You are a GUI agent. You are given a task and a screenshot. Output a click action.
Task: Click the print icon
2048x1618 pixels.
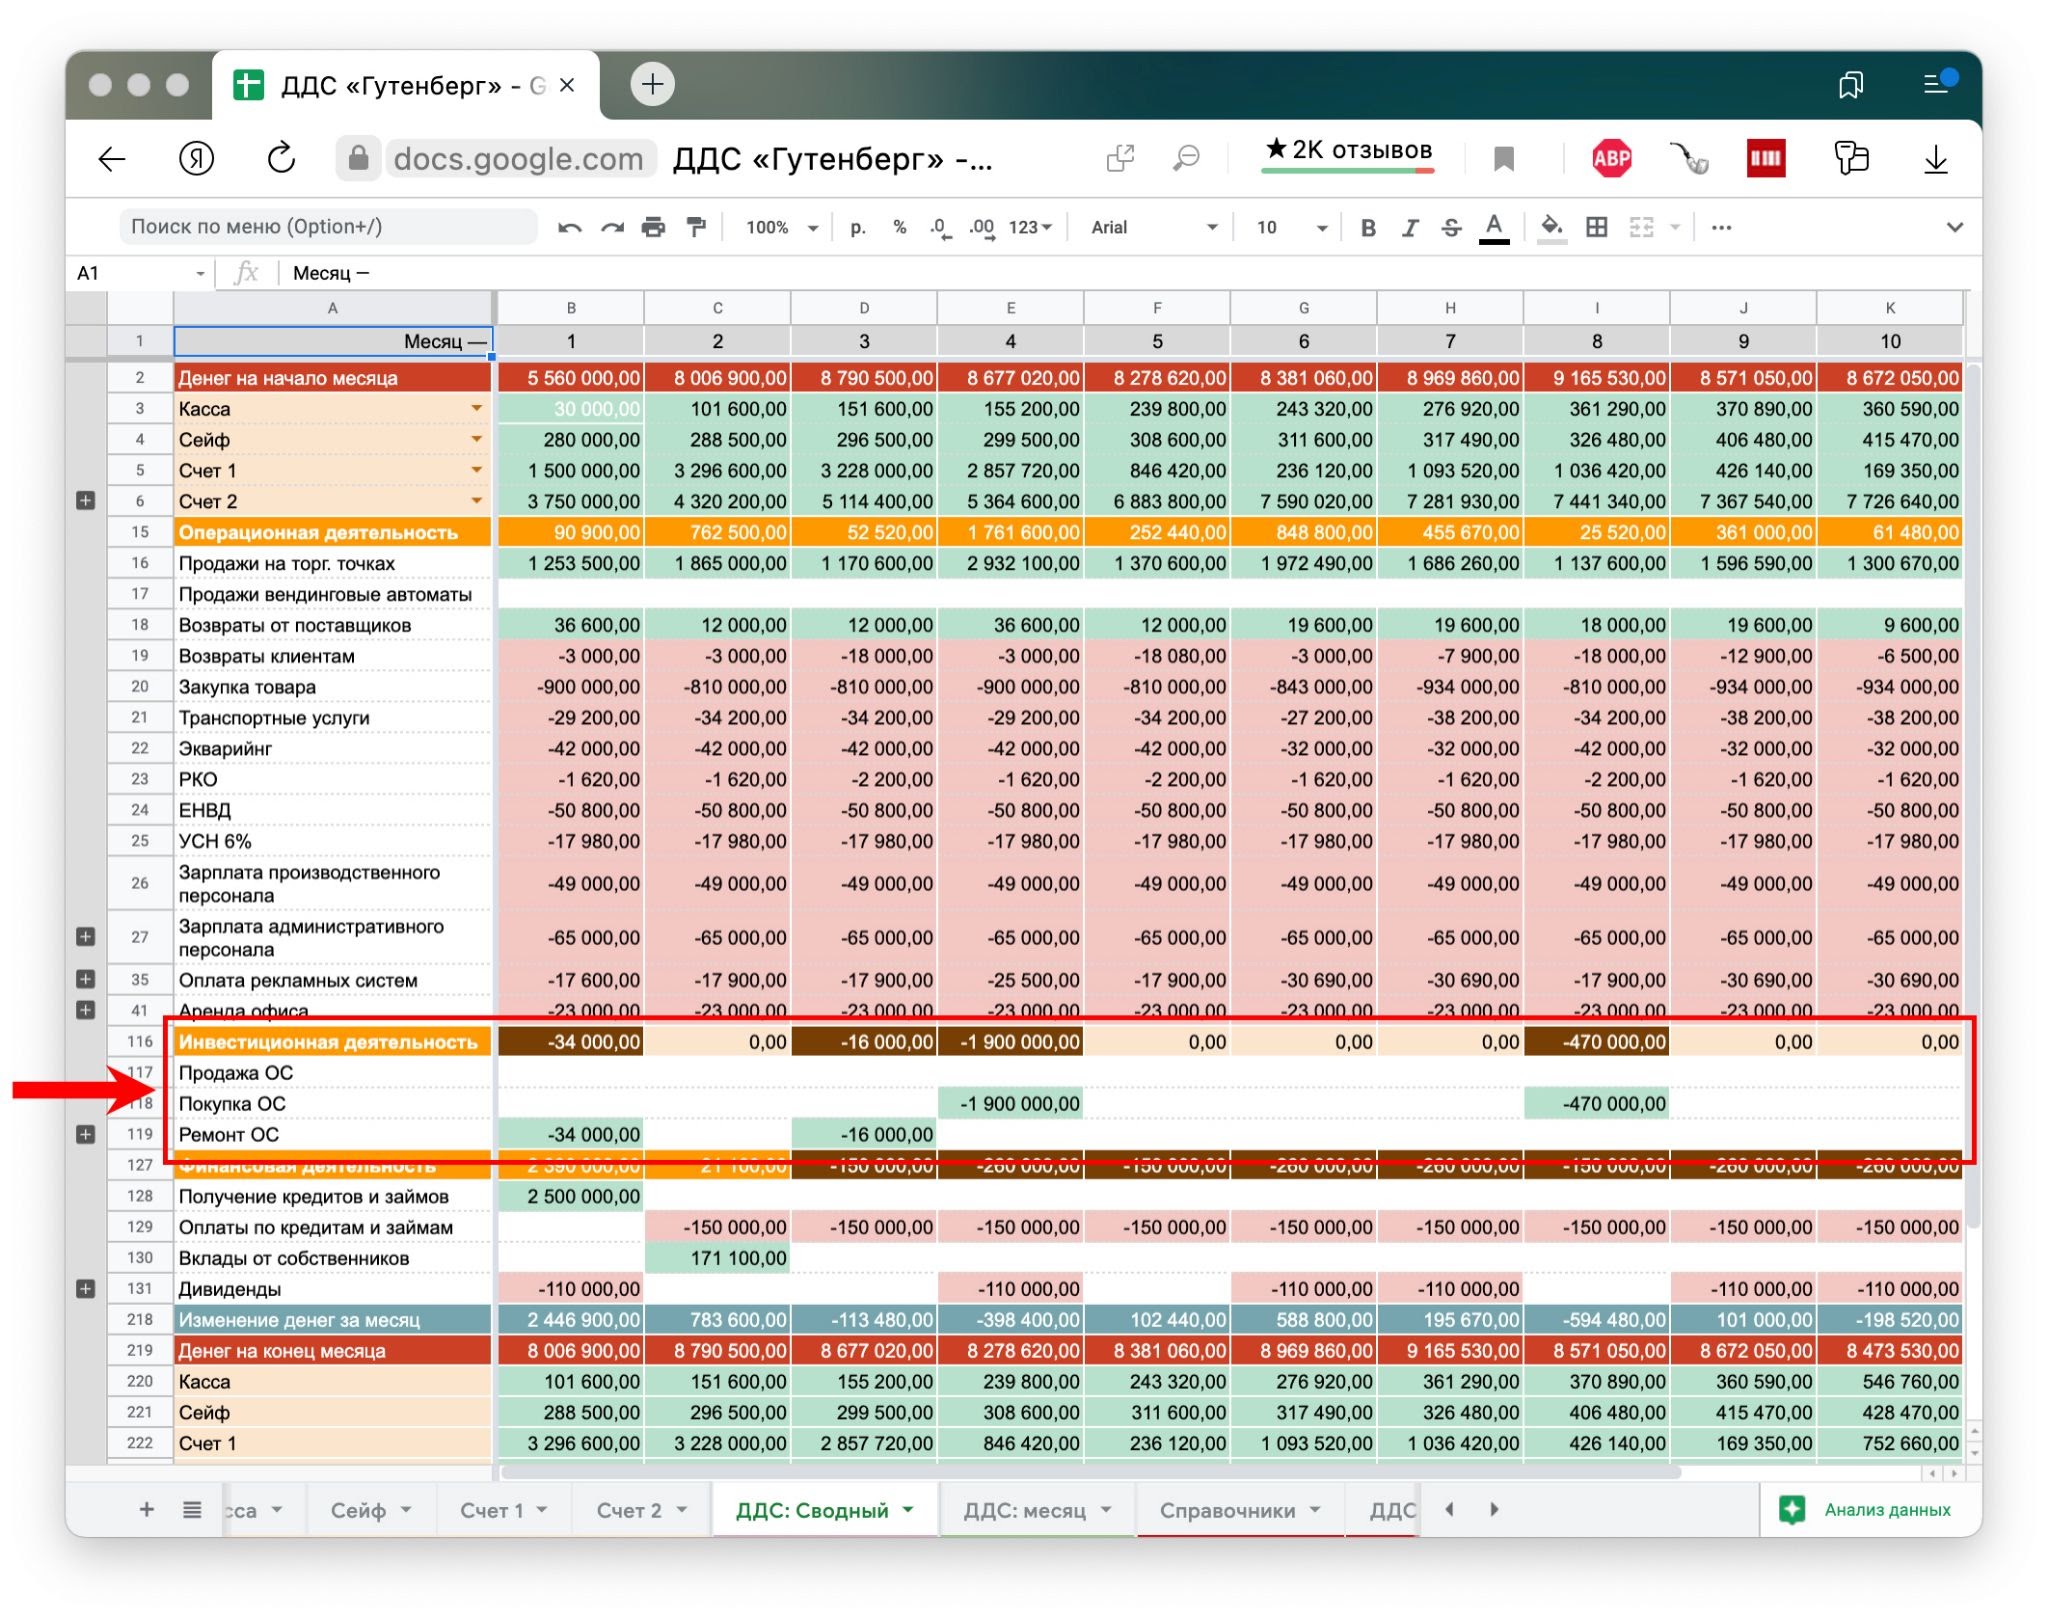click(653, 228)
